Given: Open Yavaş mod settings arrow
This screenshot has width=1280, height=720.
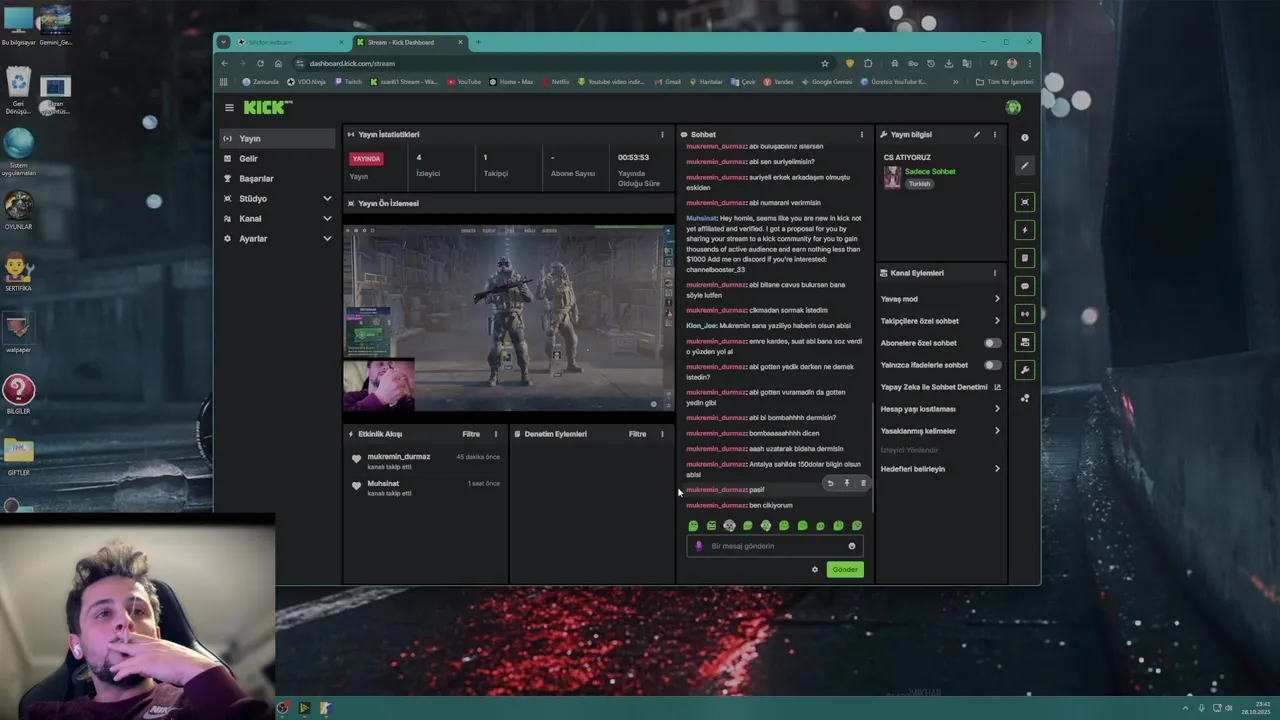Looking at the screenshot, I should click(996, 299).
